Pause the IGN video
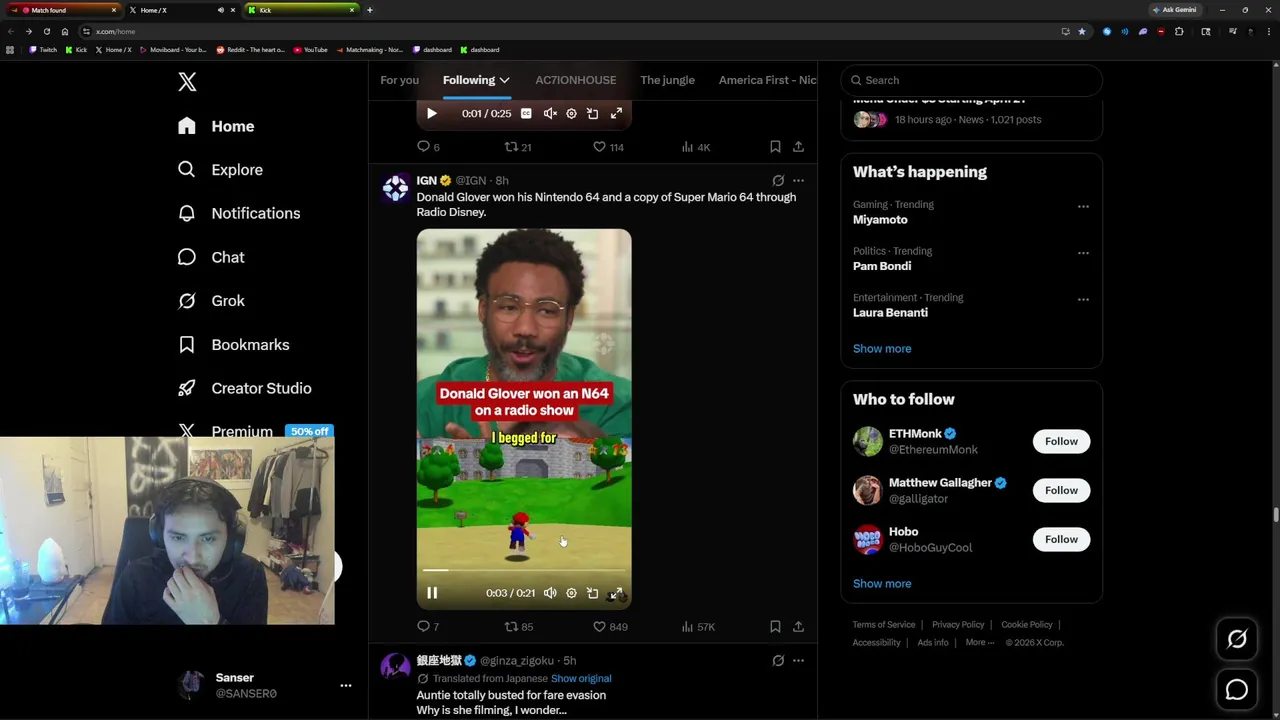 (432, 593)
